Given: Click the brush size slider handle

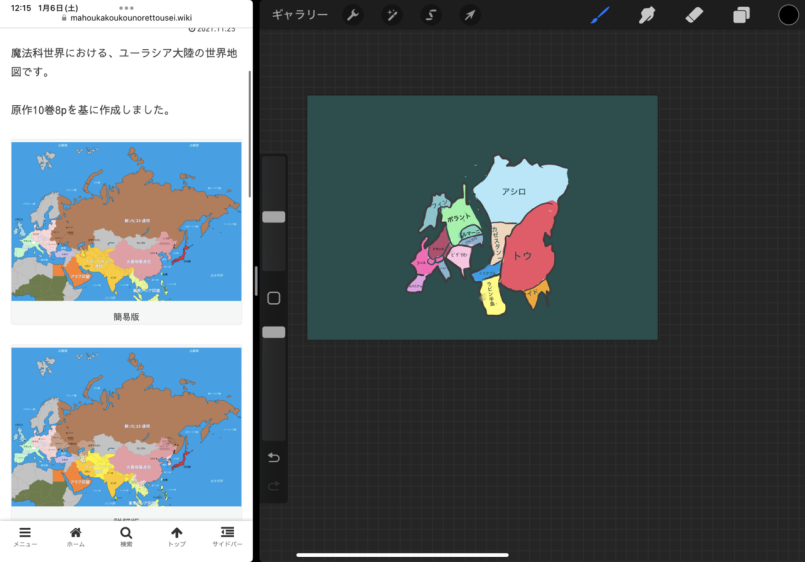Looking at the screenshot, I should [274, 217].
